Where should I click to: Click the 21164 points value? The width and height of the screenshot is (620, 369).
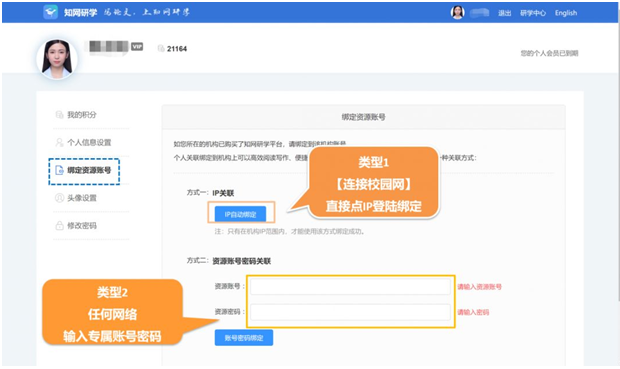point(177,49)
